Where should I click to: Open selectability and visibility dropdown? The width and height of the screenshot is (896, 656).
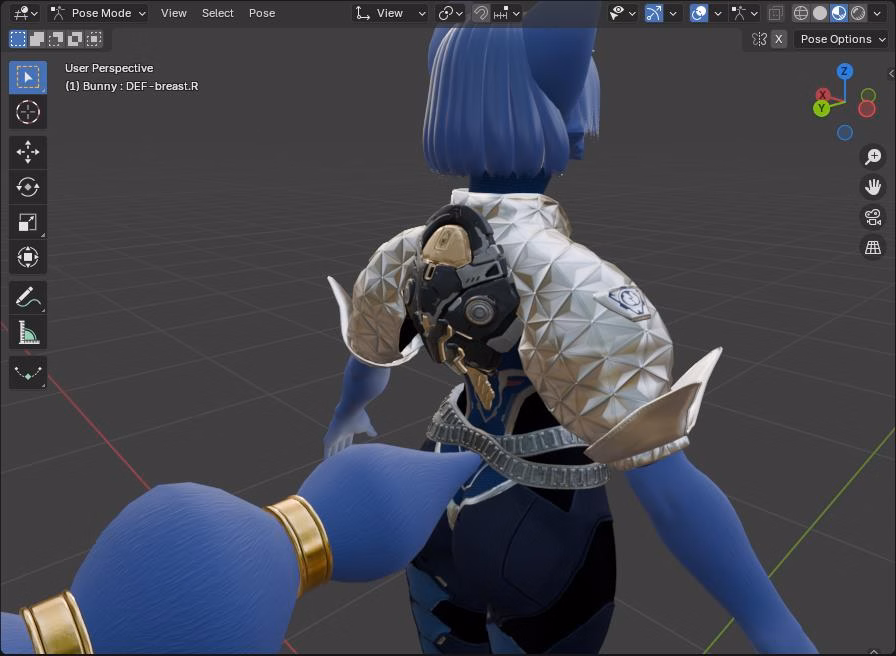(622, 13)
